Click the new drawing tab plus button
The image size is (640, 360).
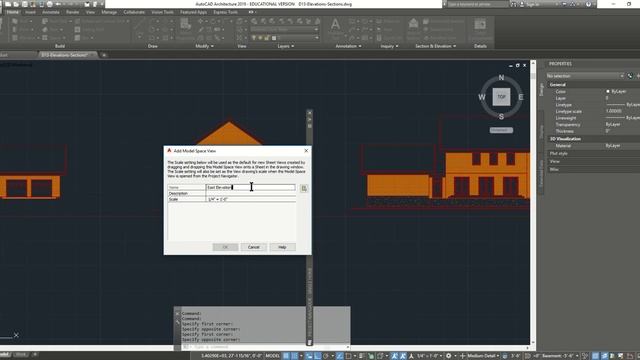click(104, 55)
